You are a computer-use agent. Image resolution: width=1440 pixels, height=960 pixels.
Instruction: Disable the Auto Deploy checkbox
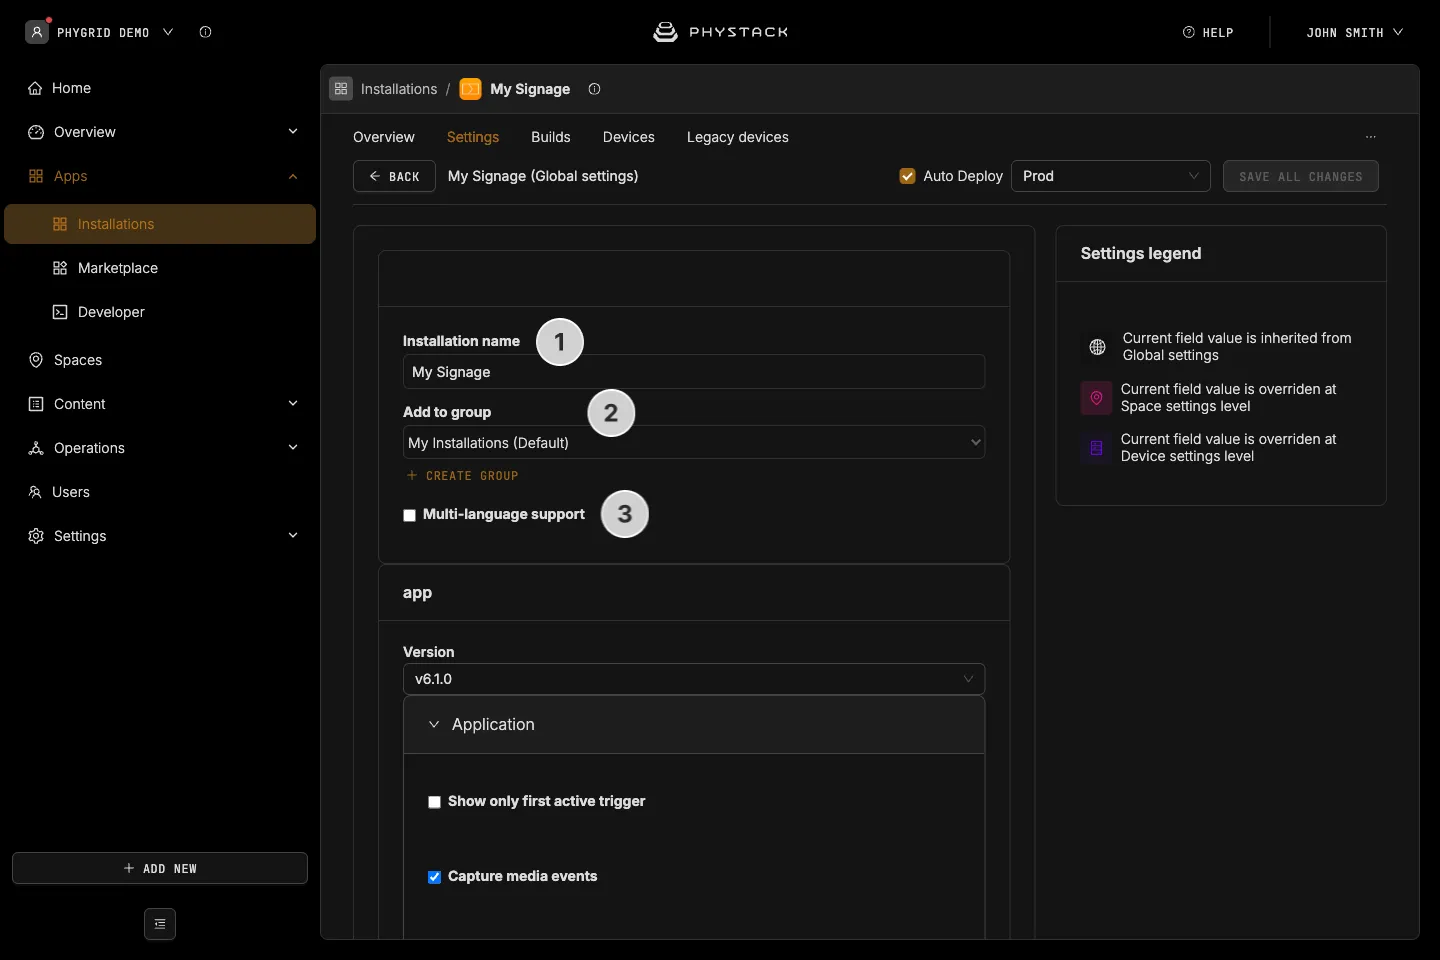click(907, 176)
